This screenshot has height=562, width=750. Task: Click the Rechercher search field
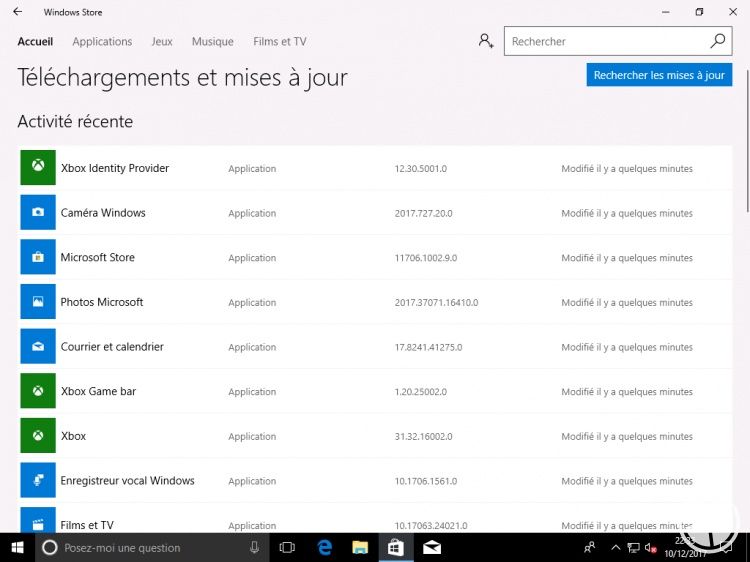(605, 42)
